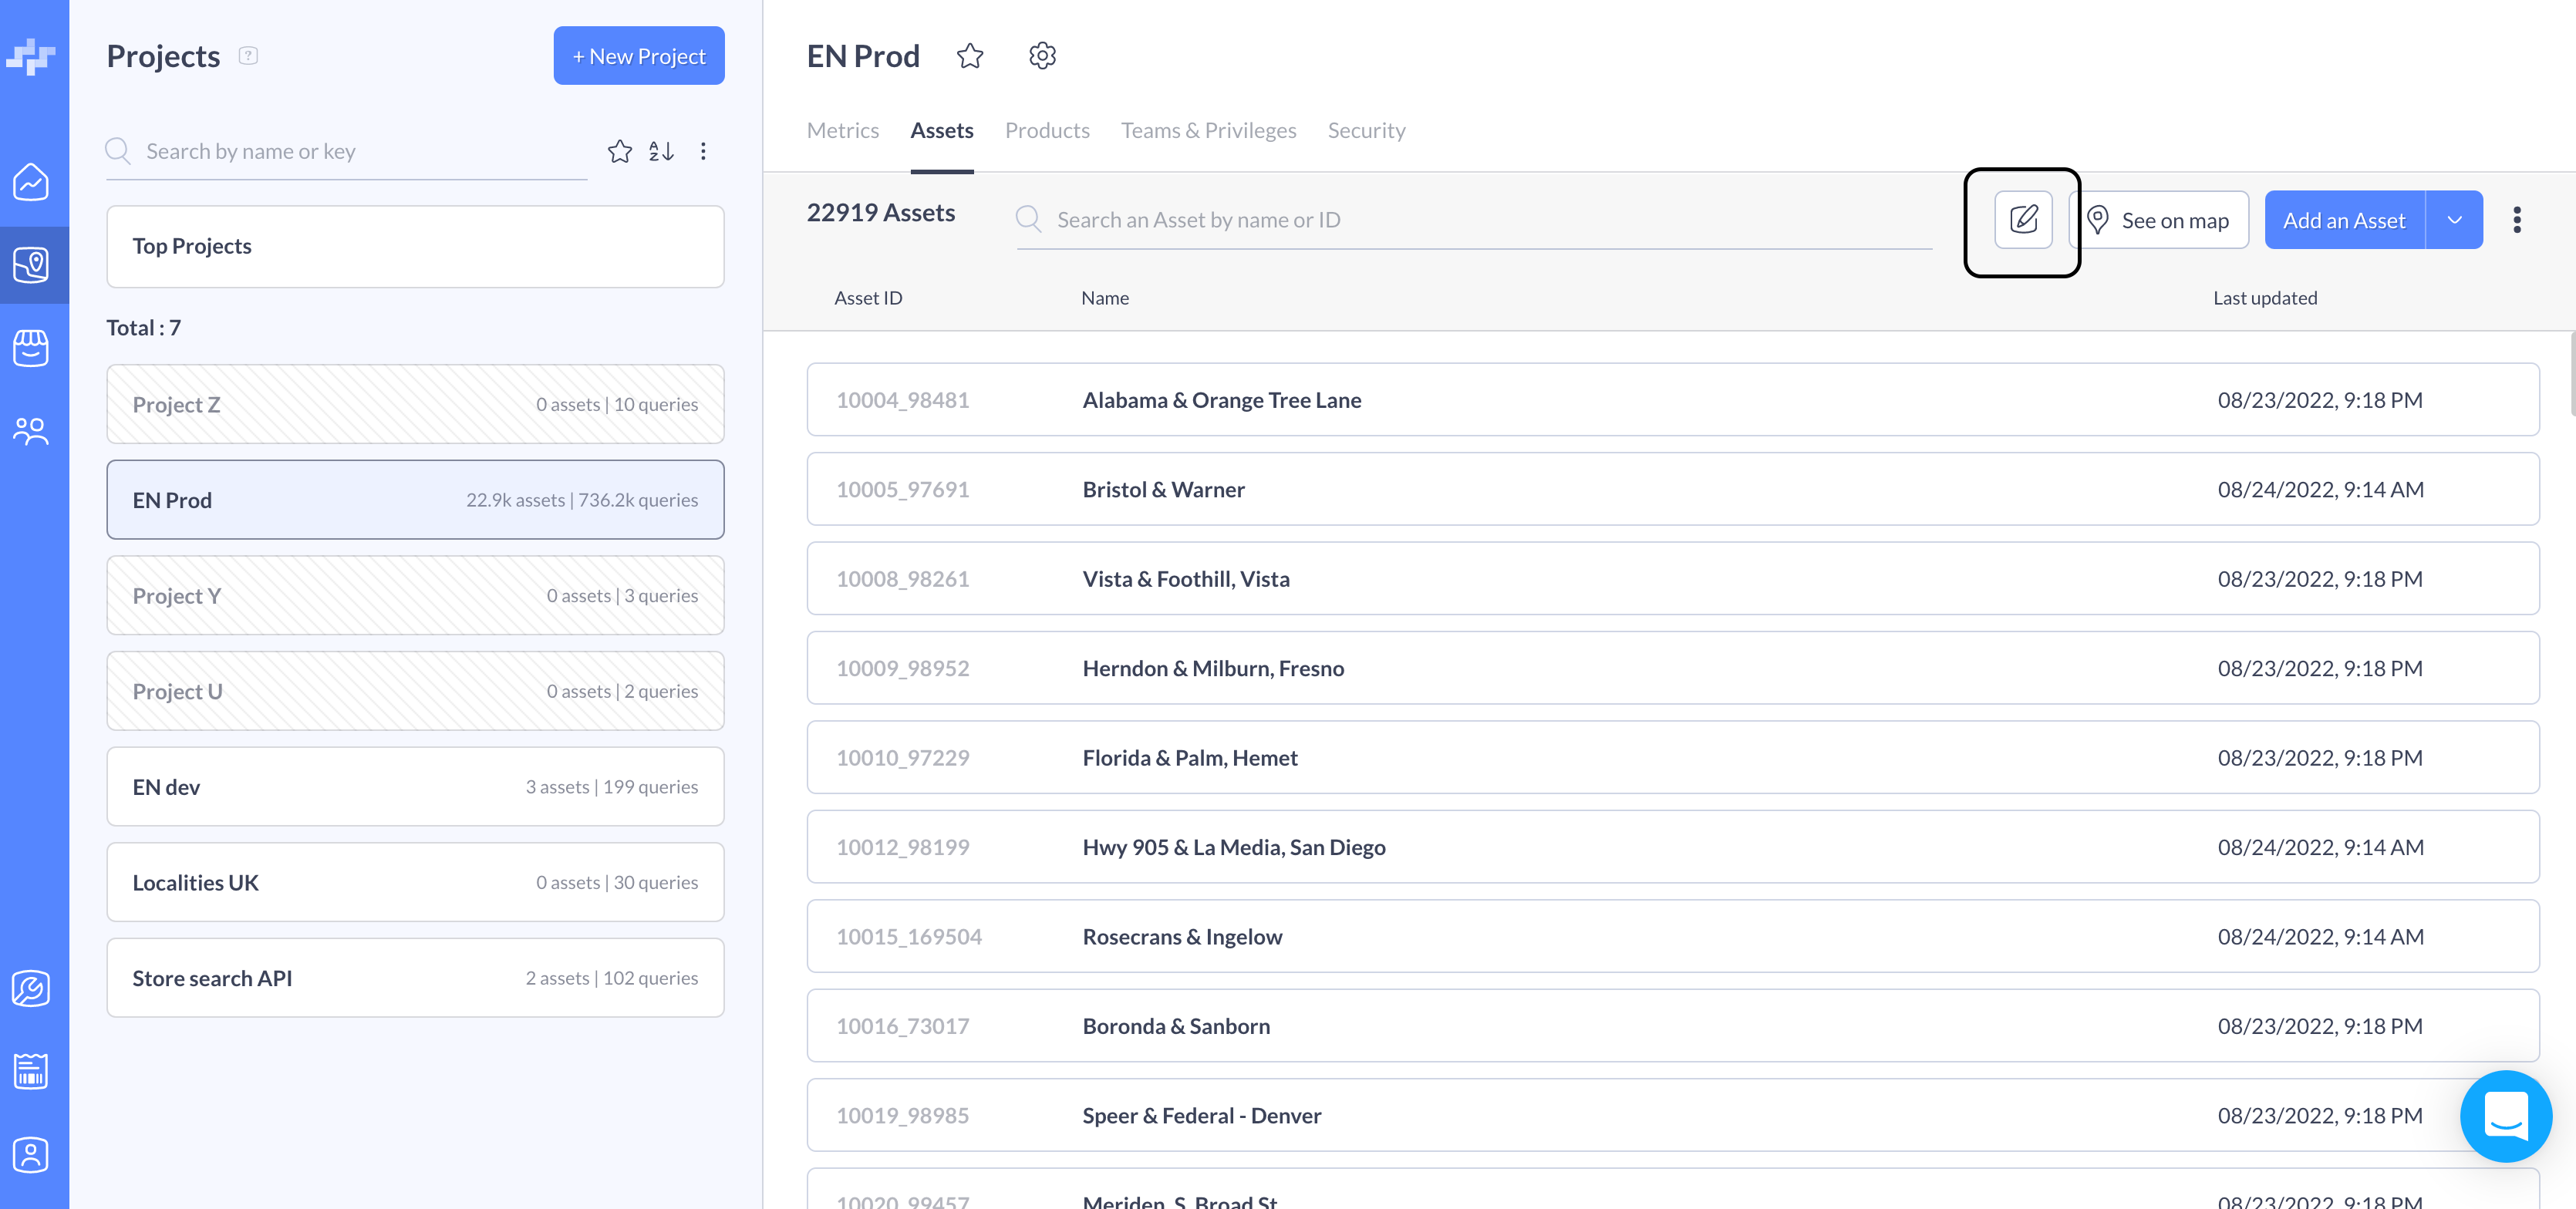Open the store sidebar icon

coord(32,348)
